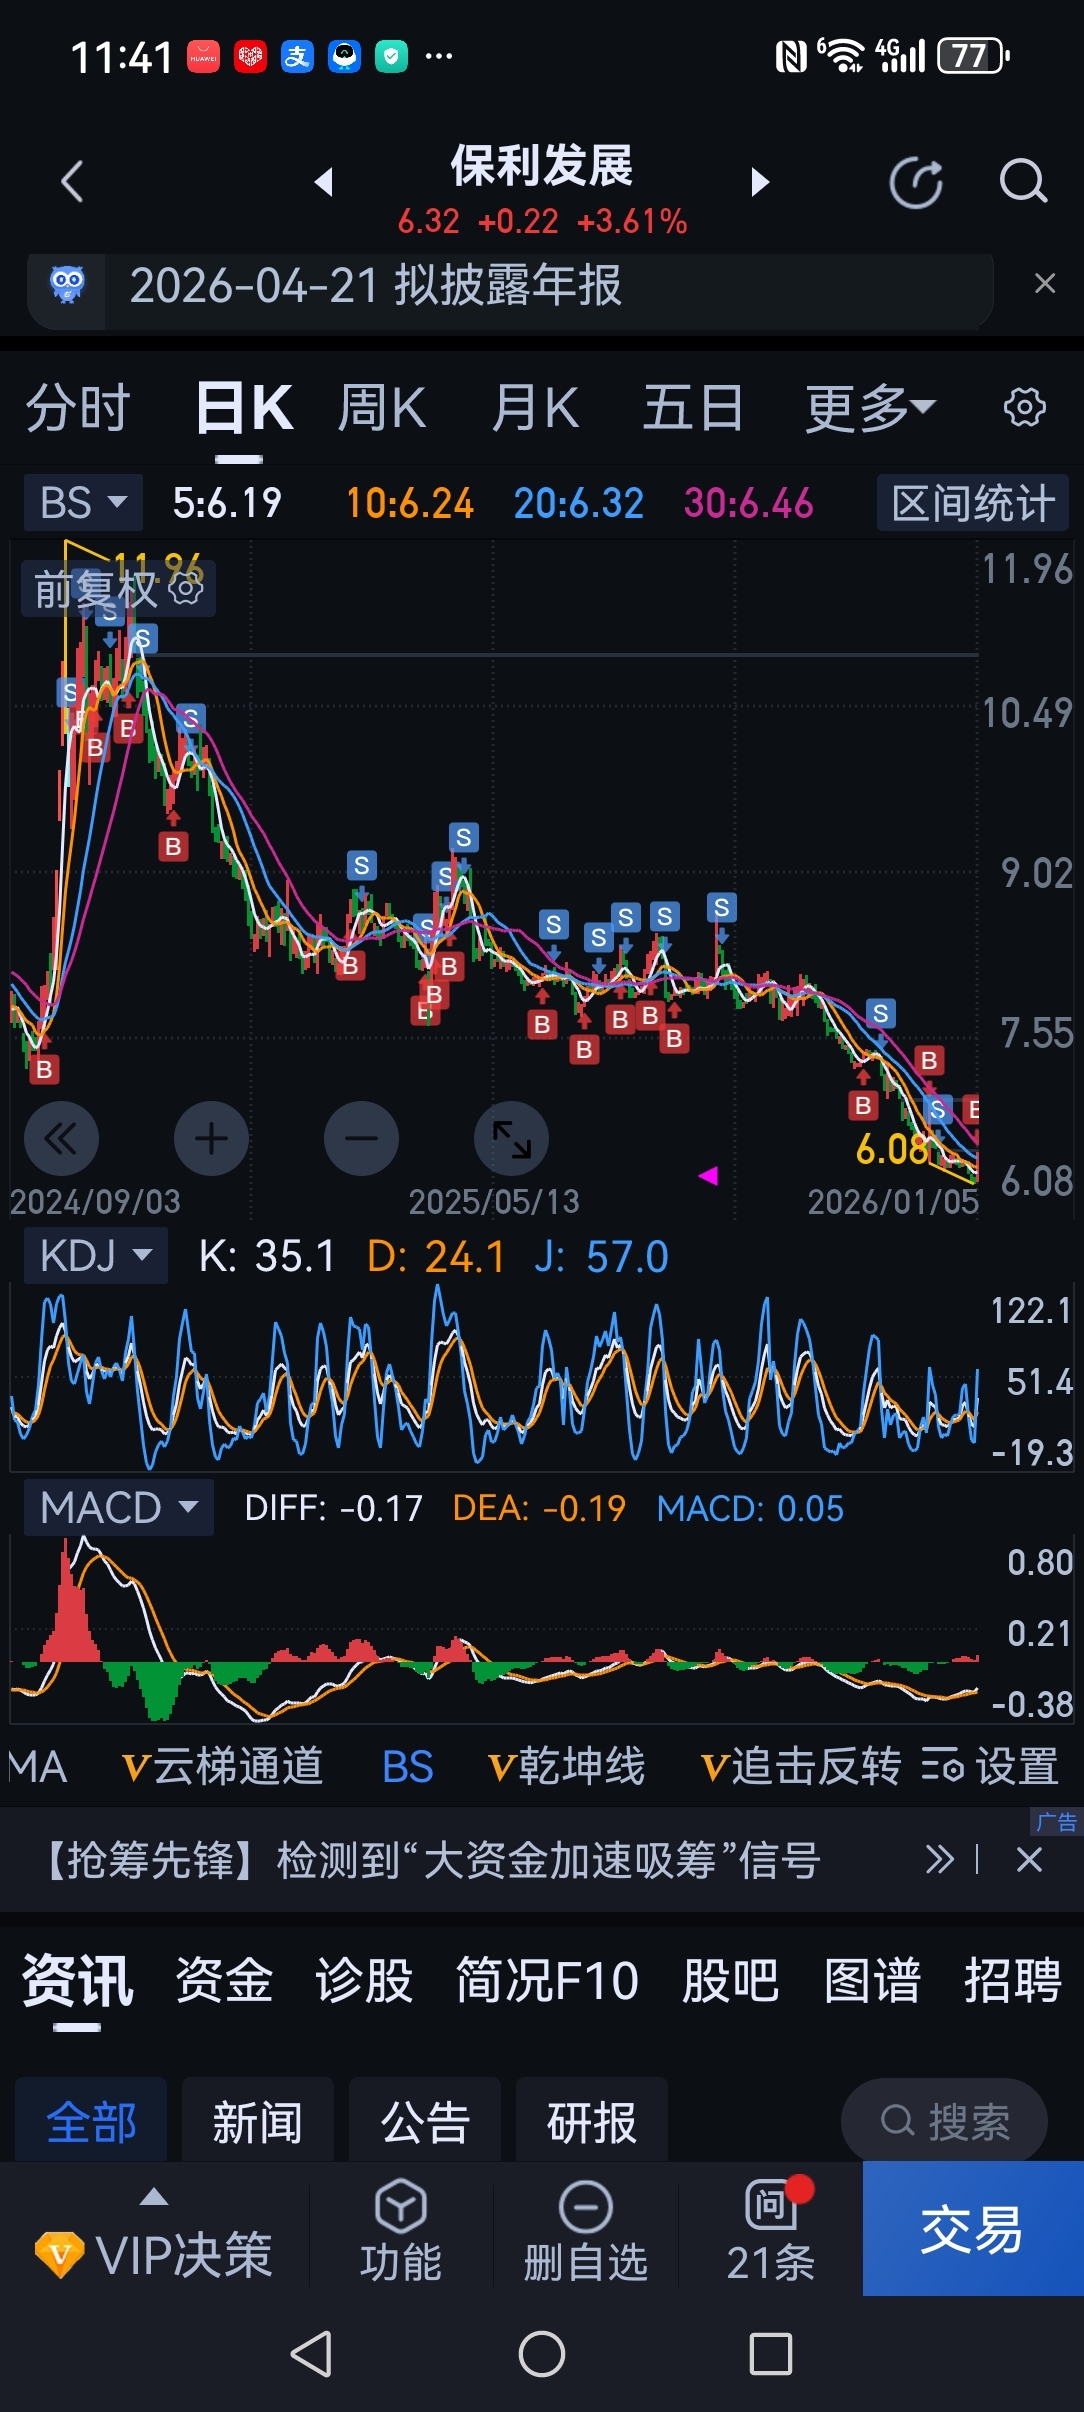The width and height of the screenshot is (1084, 2412).
Task: Open the 抢筹先锋 ad banner
Action: (x=430, y=1860)
